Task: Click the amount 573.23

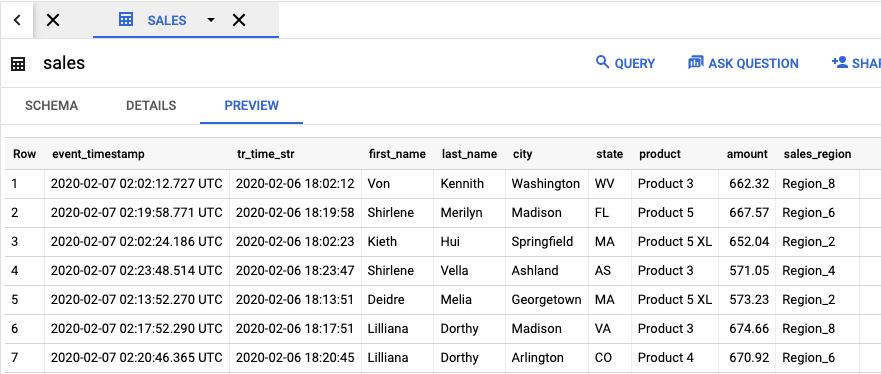Action: pyautogui.click(x=749, y=300)
